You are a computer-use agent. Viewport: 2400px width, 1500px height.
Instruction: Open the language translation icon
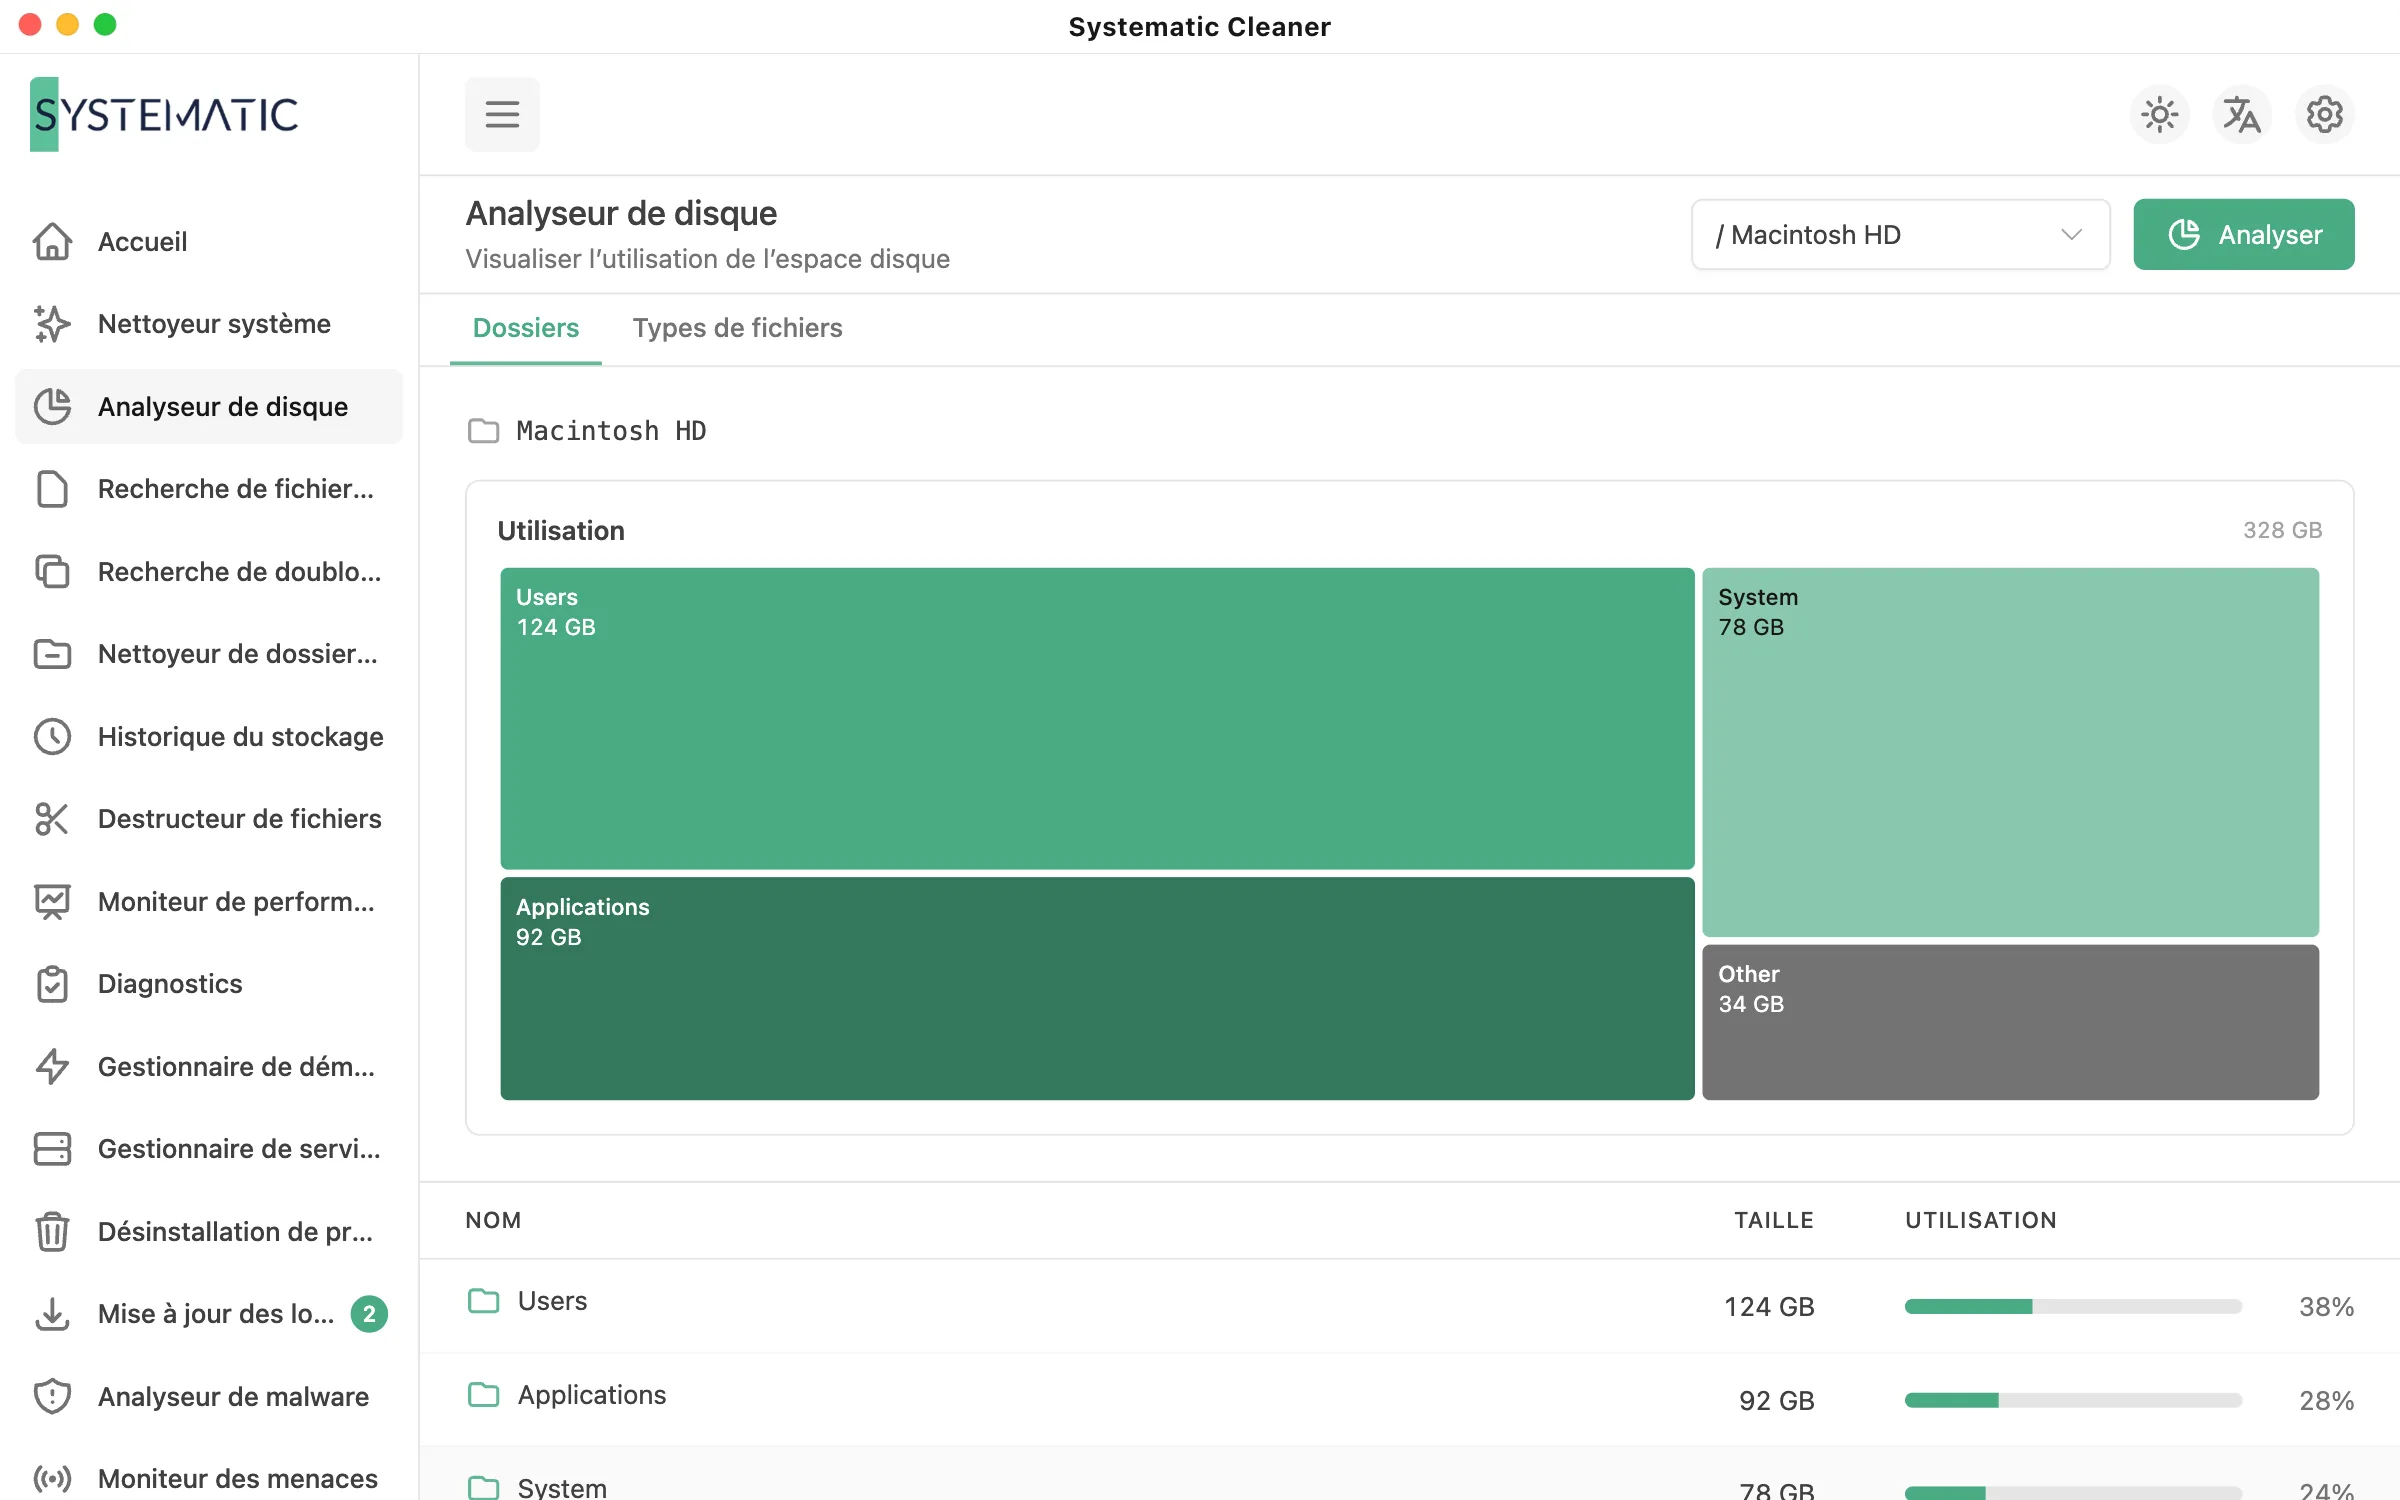[2242, 115]
